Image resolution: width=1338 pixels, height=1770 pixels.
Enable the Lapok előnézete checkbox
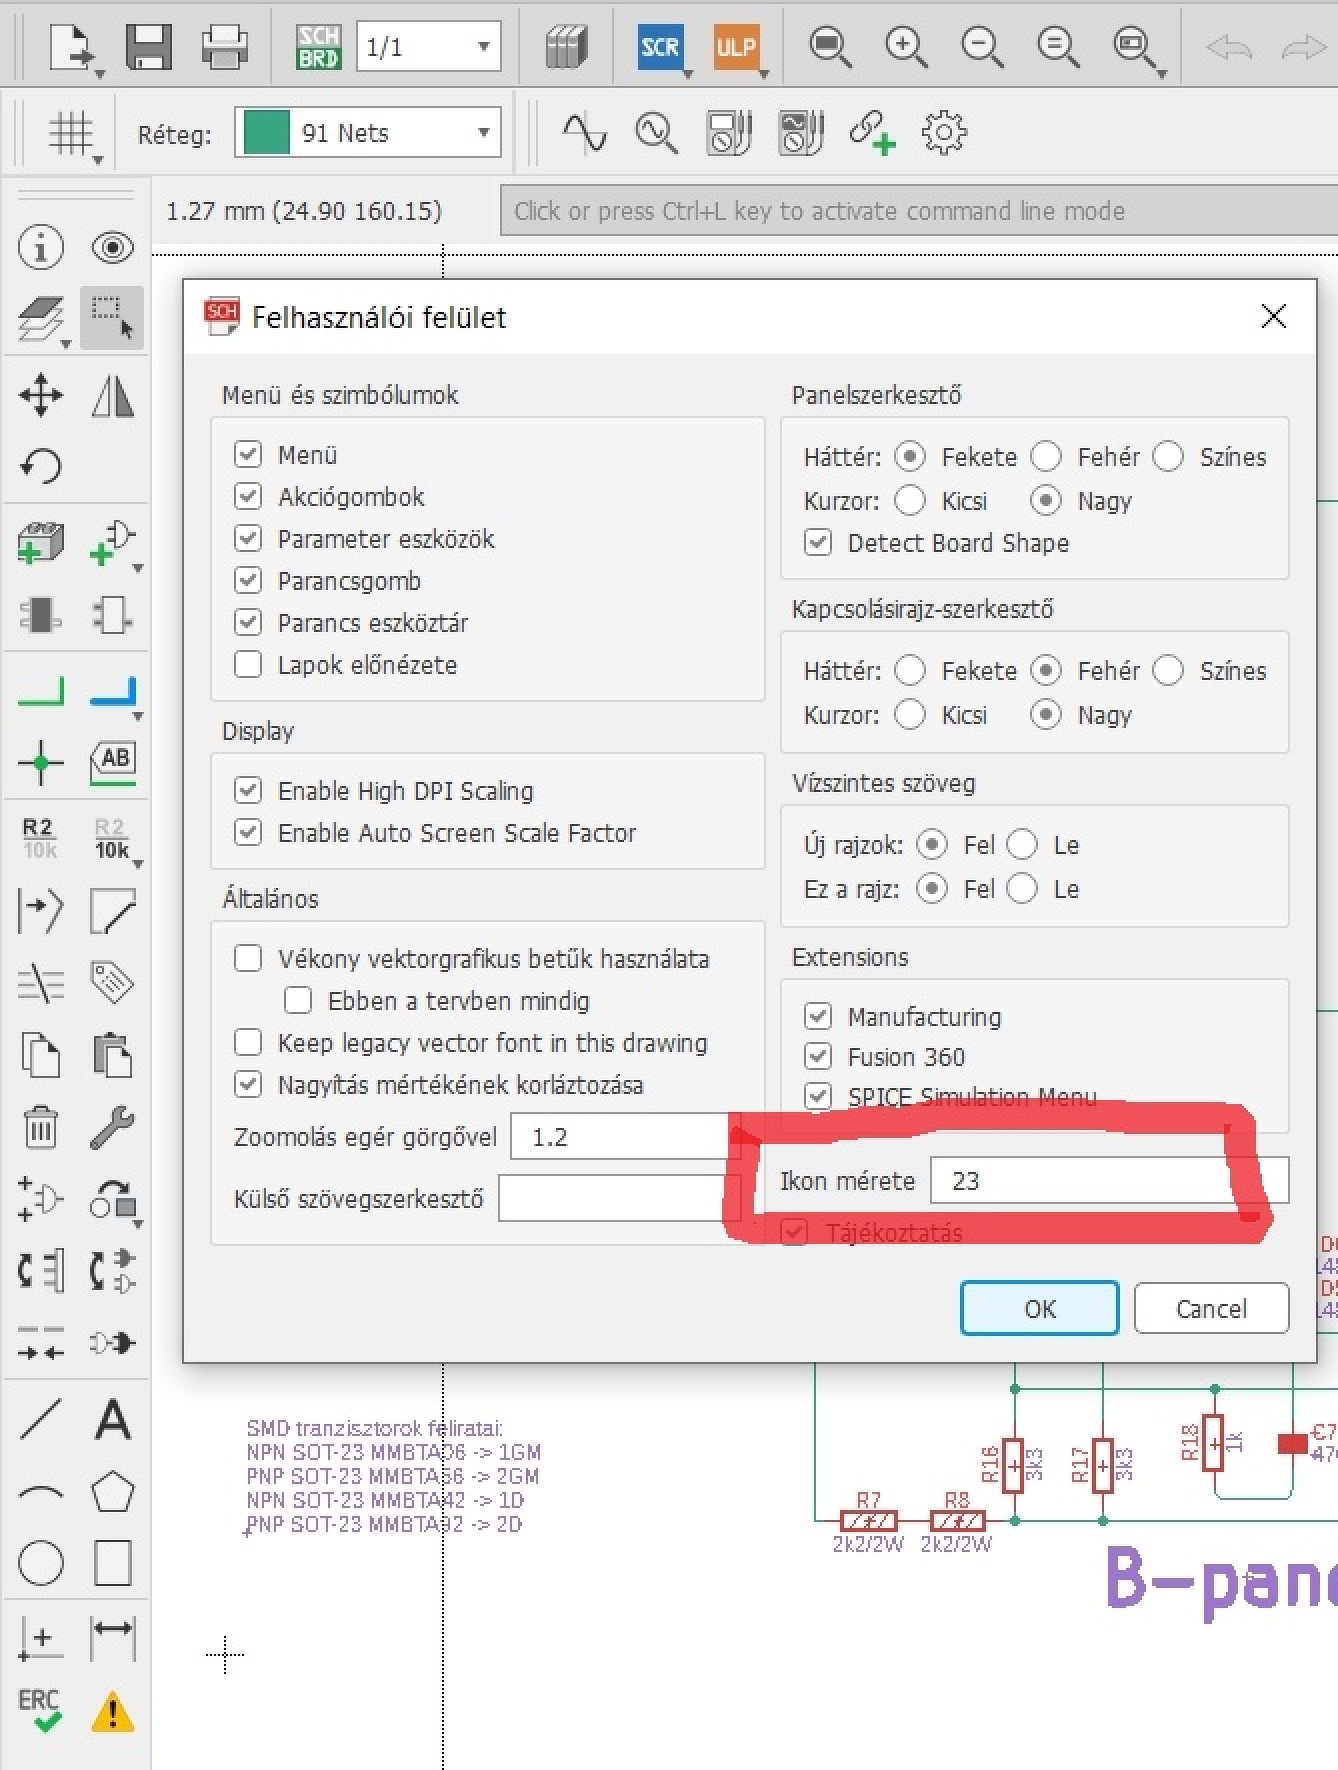pos(247,664)
